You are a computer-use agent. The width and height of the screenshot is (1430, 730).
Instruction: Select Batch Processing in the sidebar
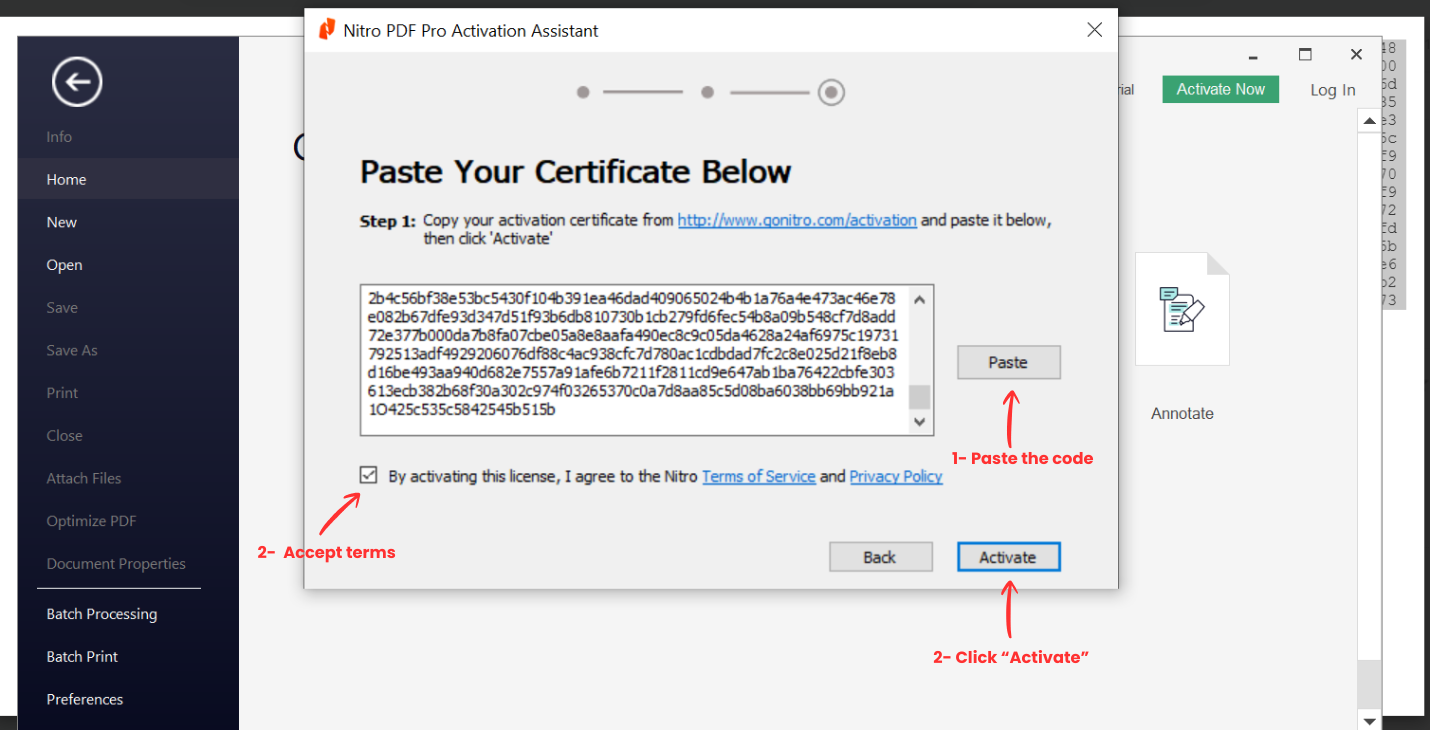(x=101, y=613)
